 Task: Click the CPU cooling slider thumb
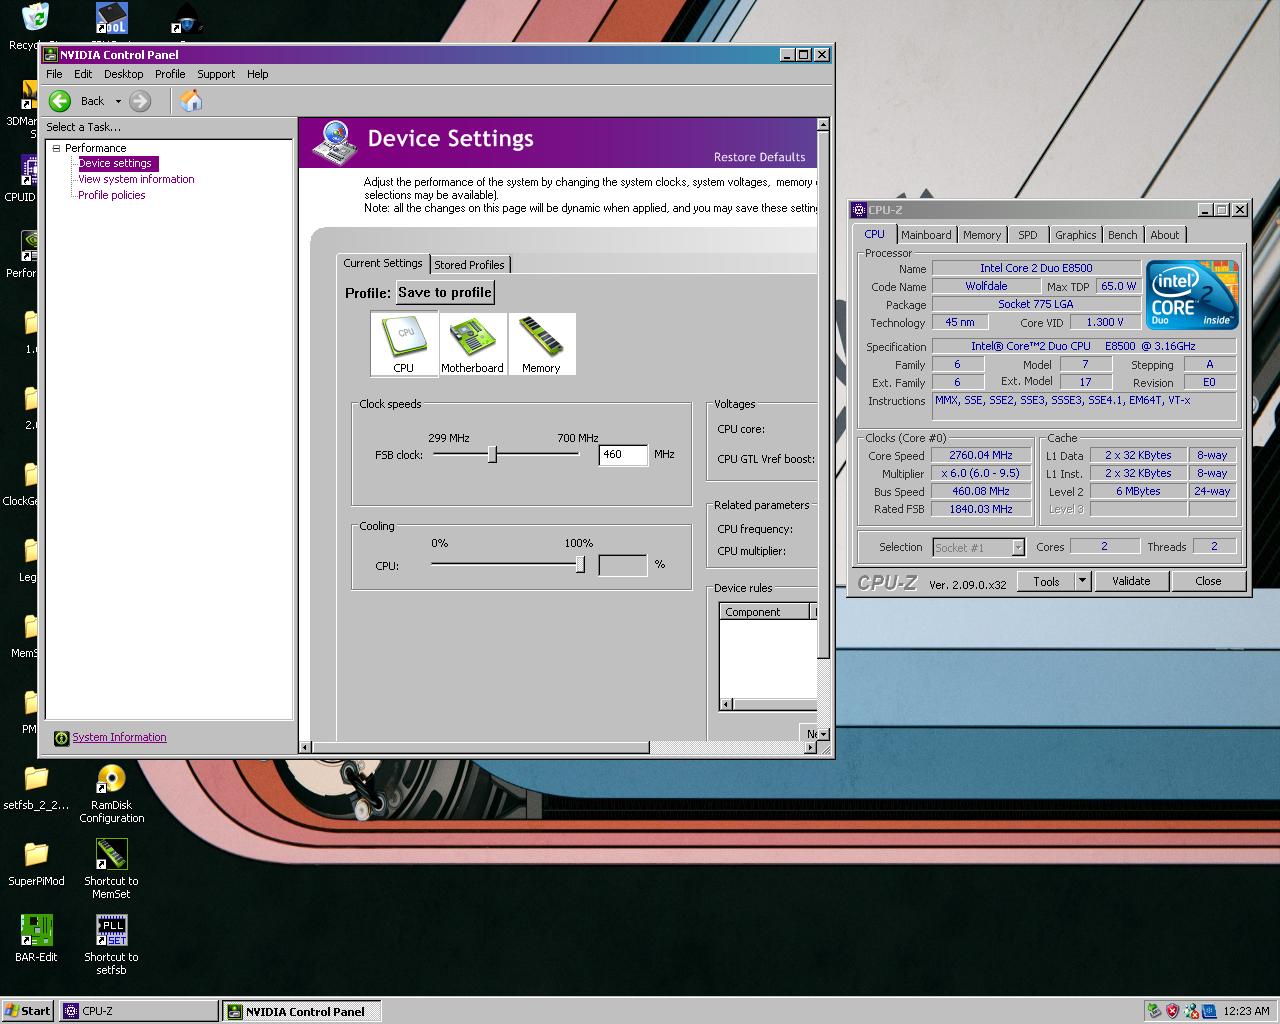(580, 565)
